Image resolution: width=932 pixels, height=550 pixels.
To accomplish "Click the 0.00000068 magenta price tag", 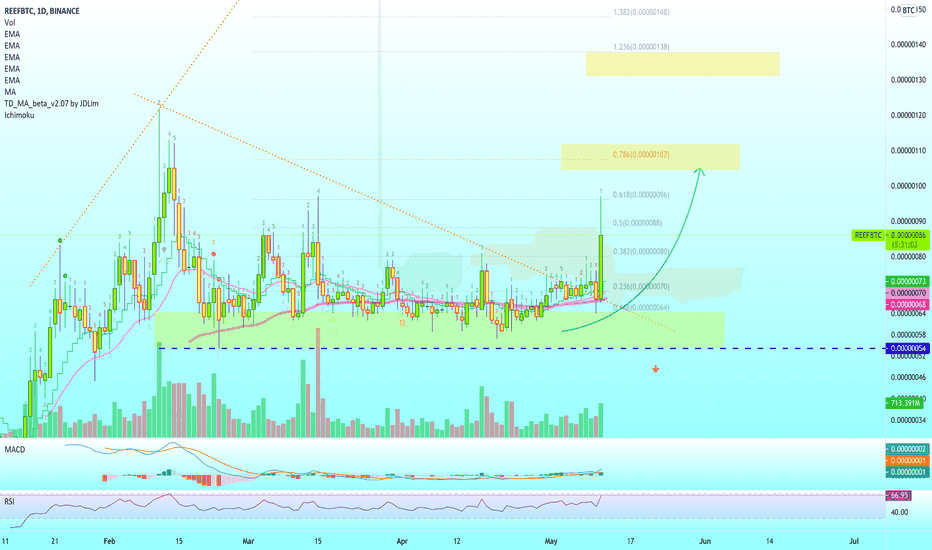I will pyautogui.click(x=906, y=304).
